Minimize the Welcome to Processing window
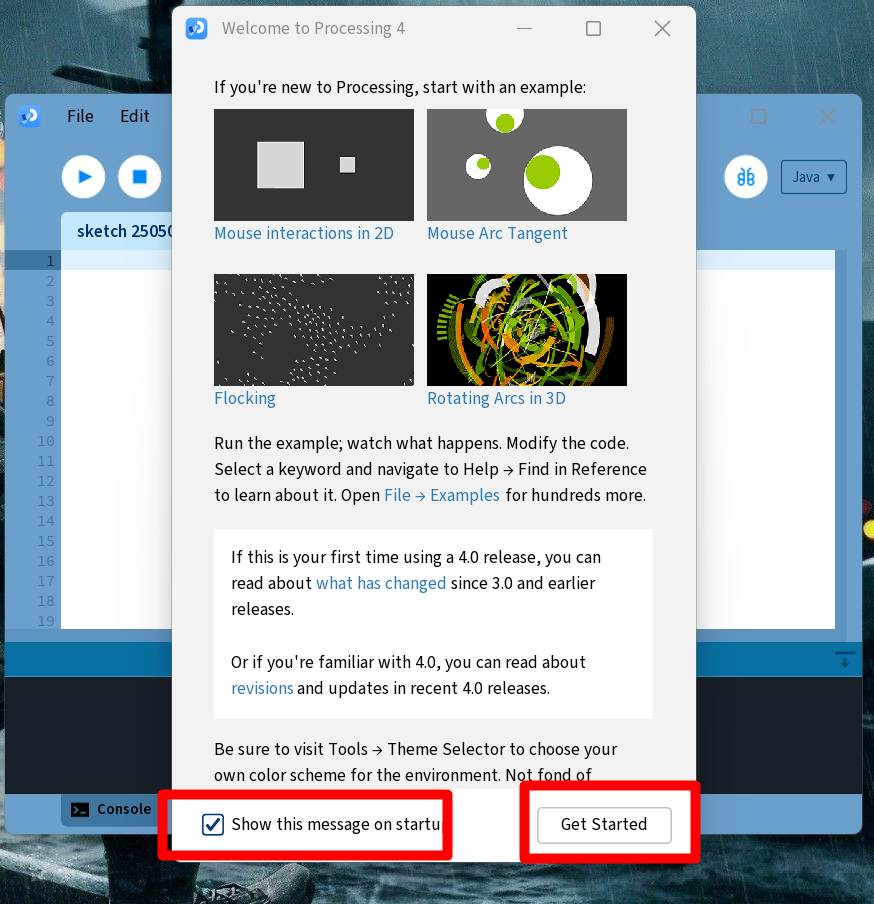This screenshot has height=904, width=874. pos(524,28)
